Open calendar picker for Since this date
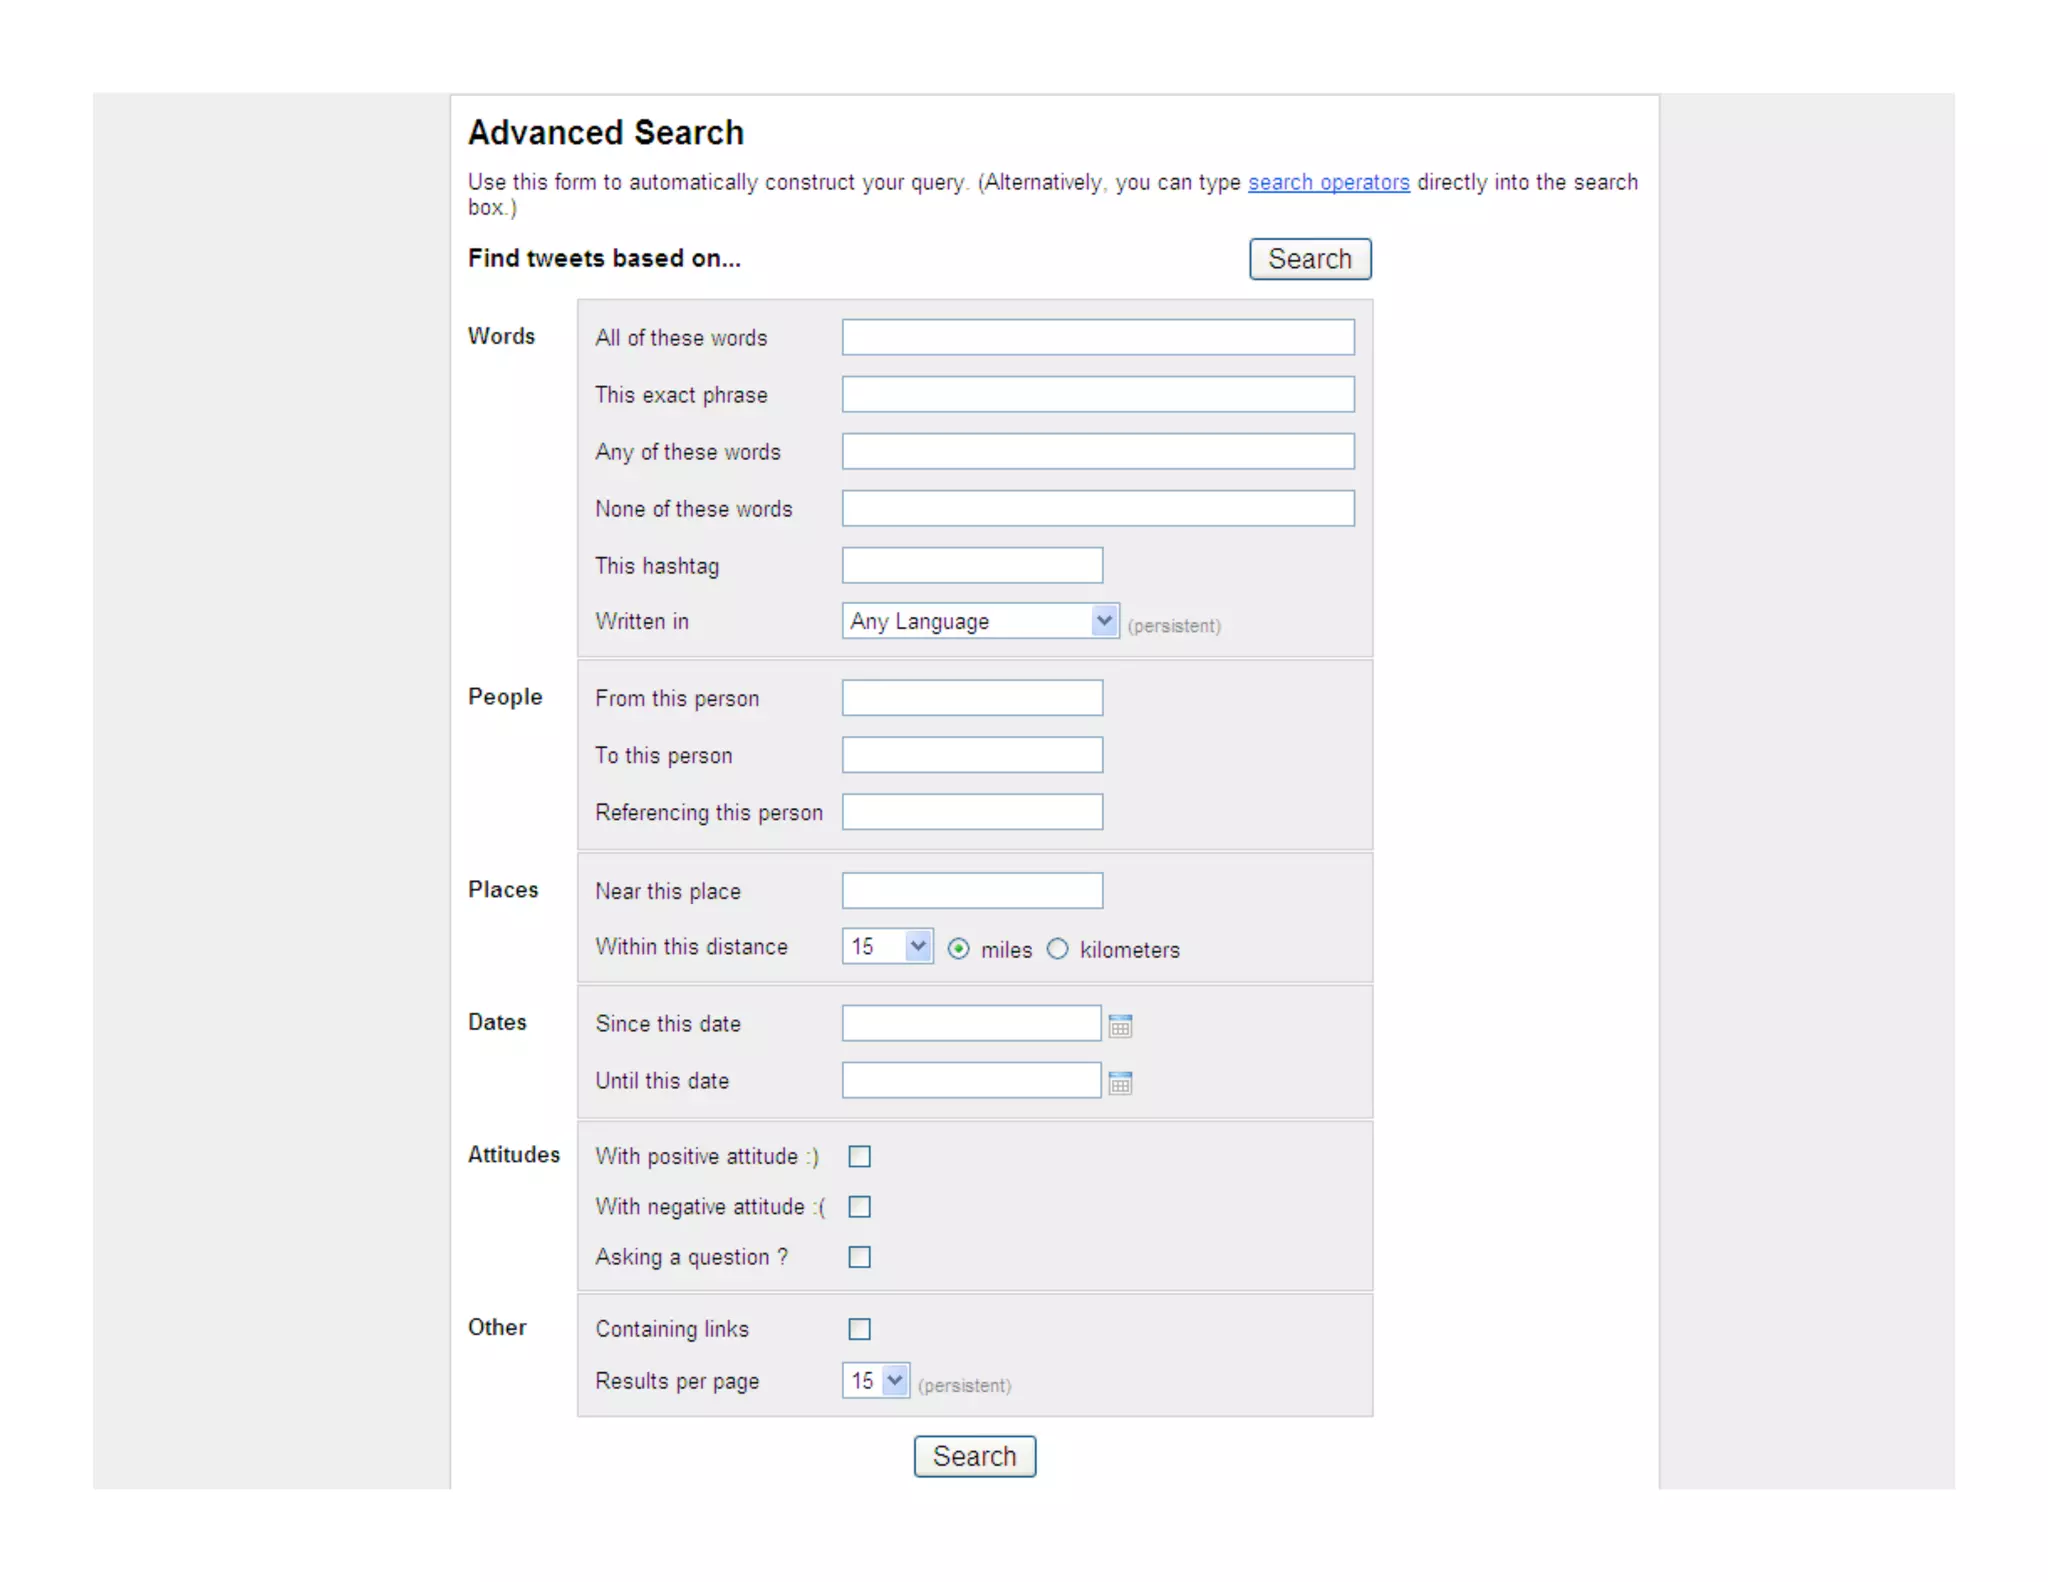This screenshot has width=2048, height=1582. (1120, 1025)
